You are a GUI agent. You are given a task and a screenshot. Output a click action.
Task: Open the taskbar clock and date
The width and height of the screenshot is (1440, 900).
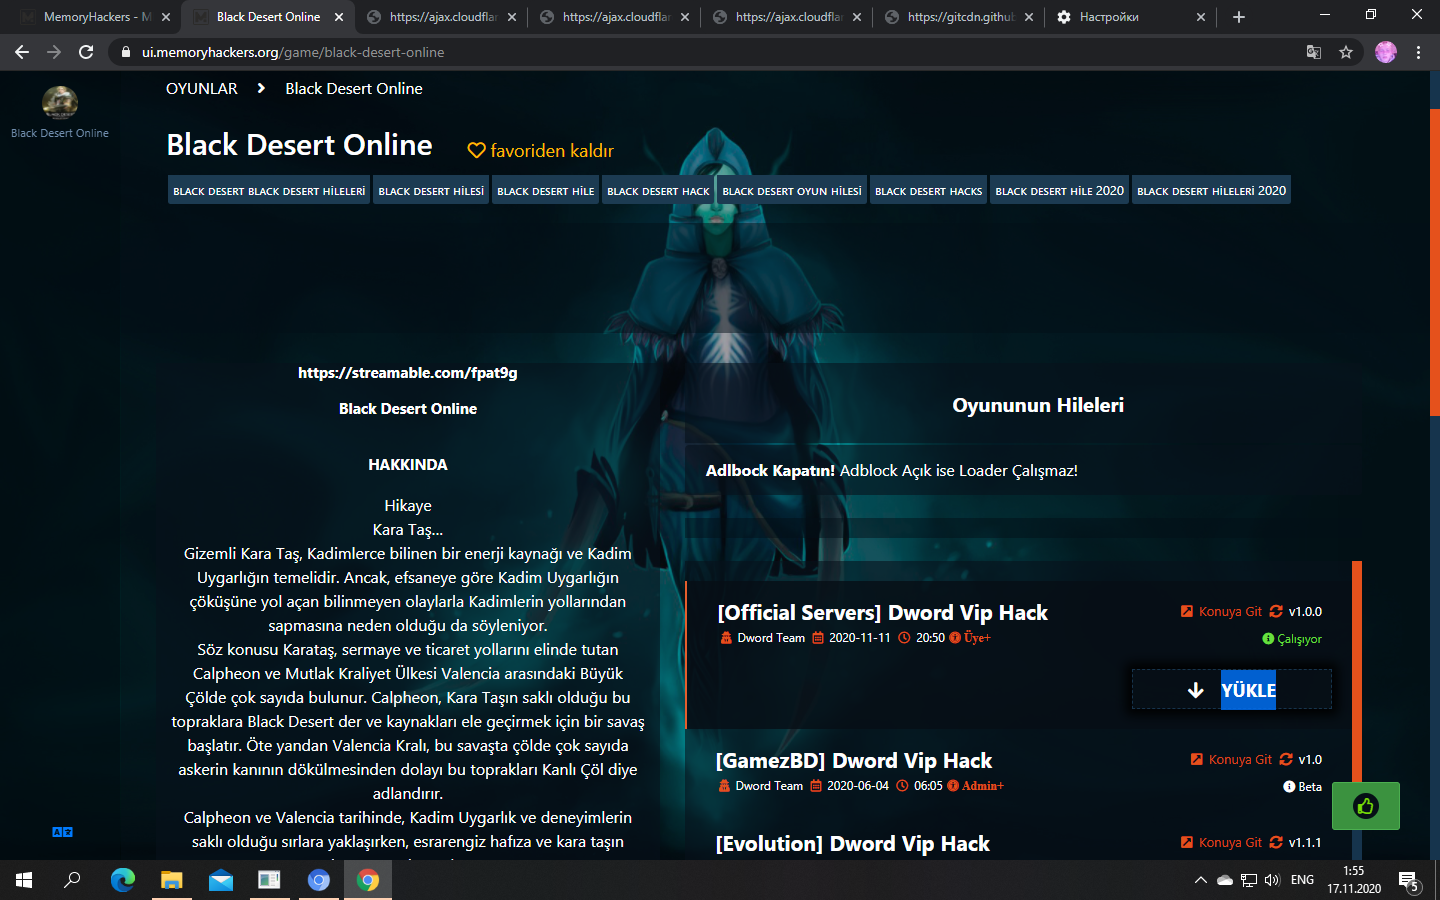1354,880
